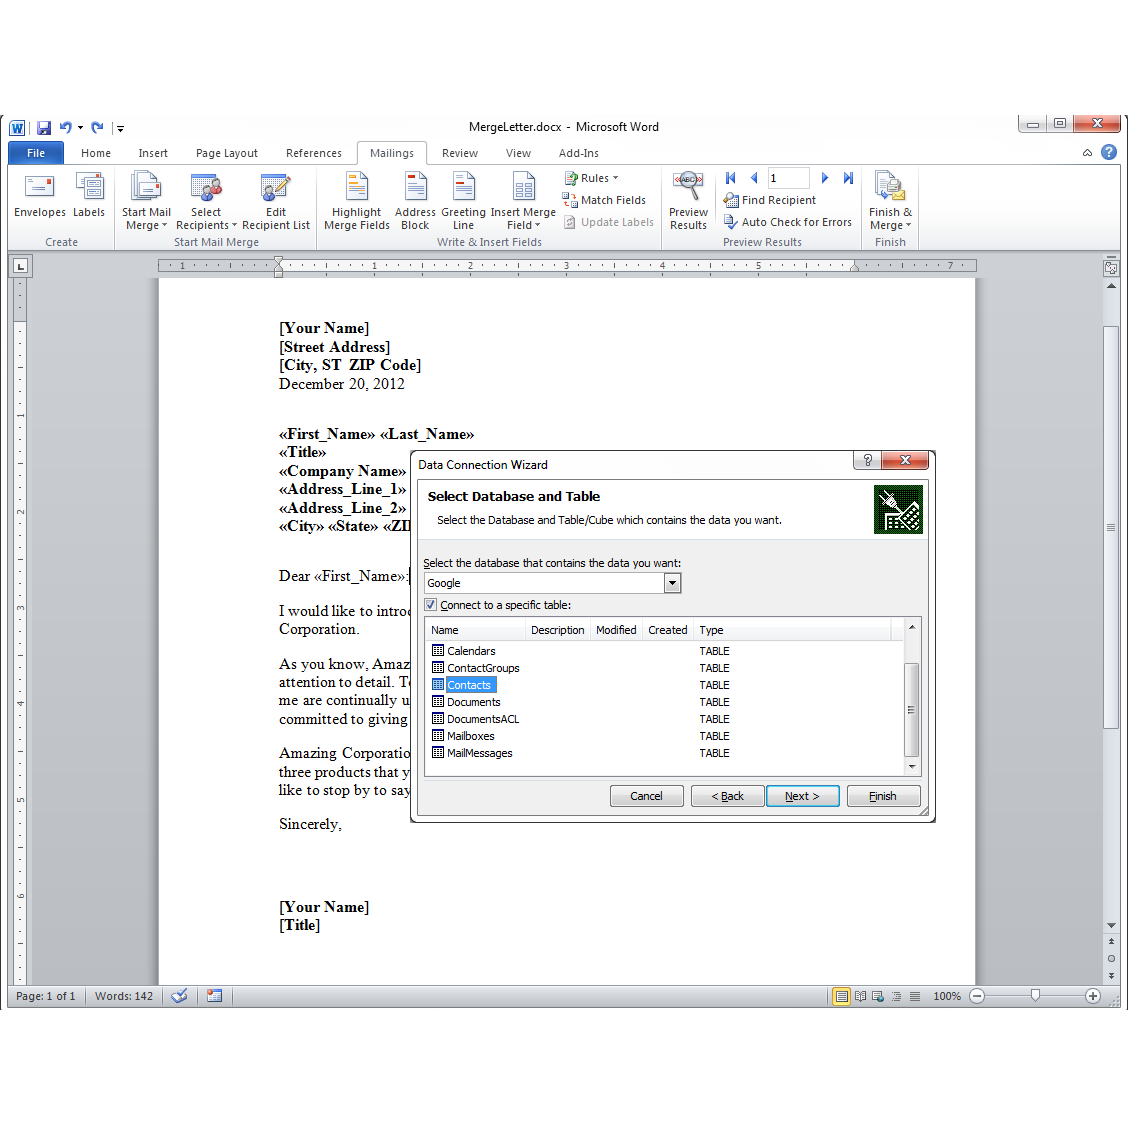1128x1128 pixels.
Task: Go to first record
Action: 731,178
